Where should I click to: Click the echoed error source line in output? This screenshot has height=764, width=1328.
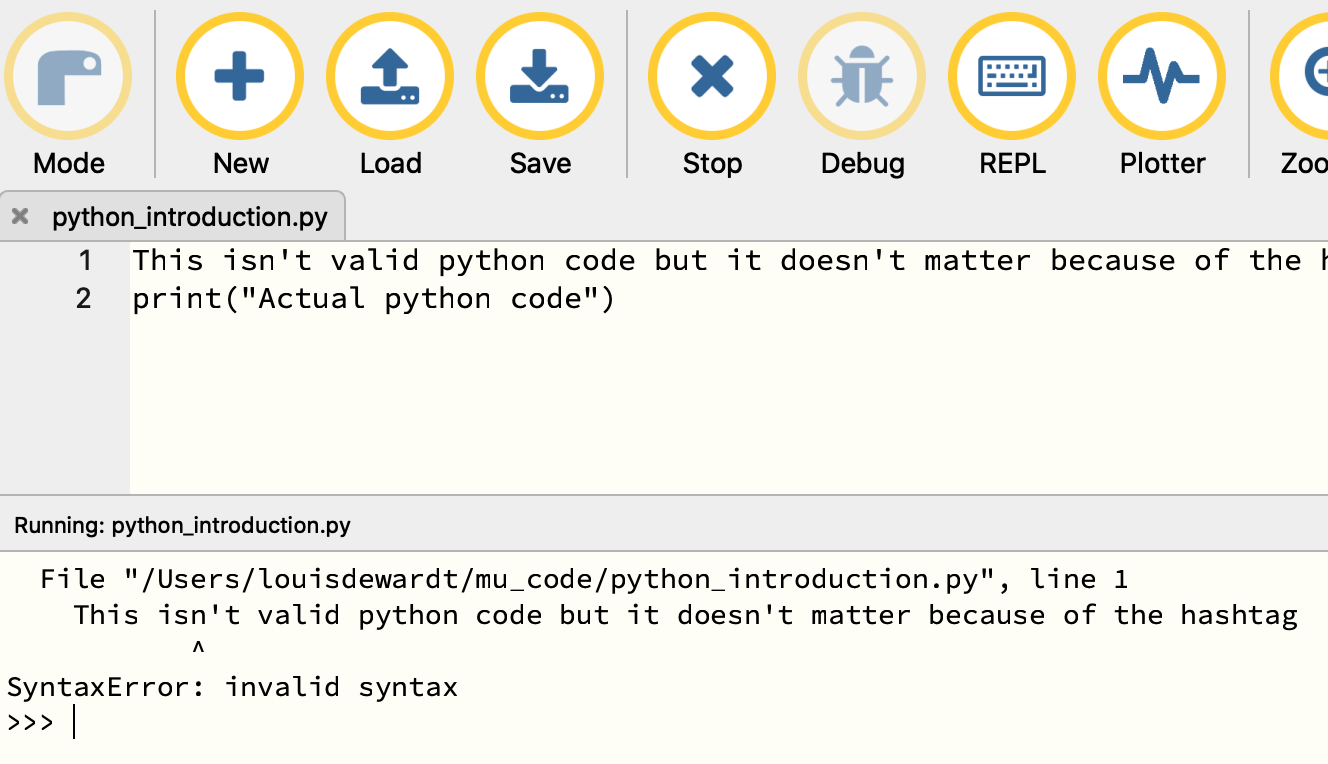(x=685, y=615)
